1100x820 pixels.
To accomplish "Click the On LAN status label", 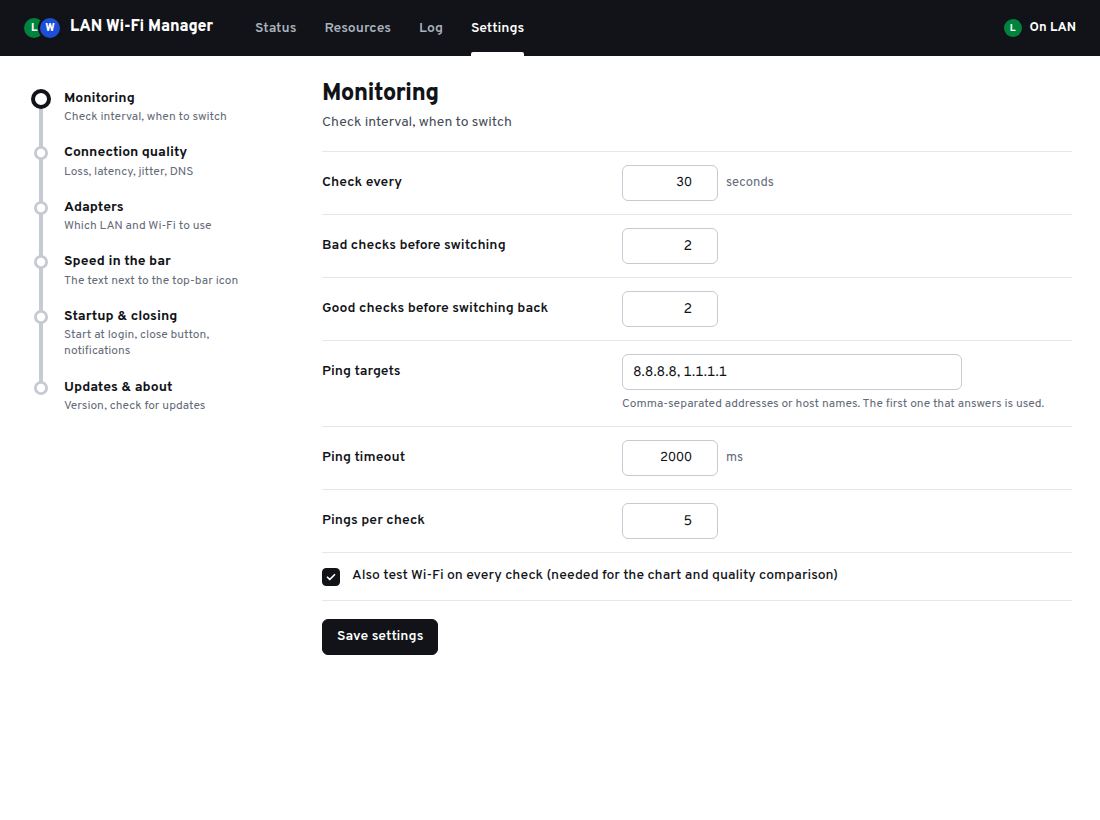I will pos(1052,27).
